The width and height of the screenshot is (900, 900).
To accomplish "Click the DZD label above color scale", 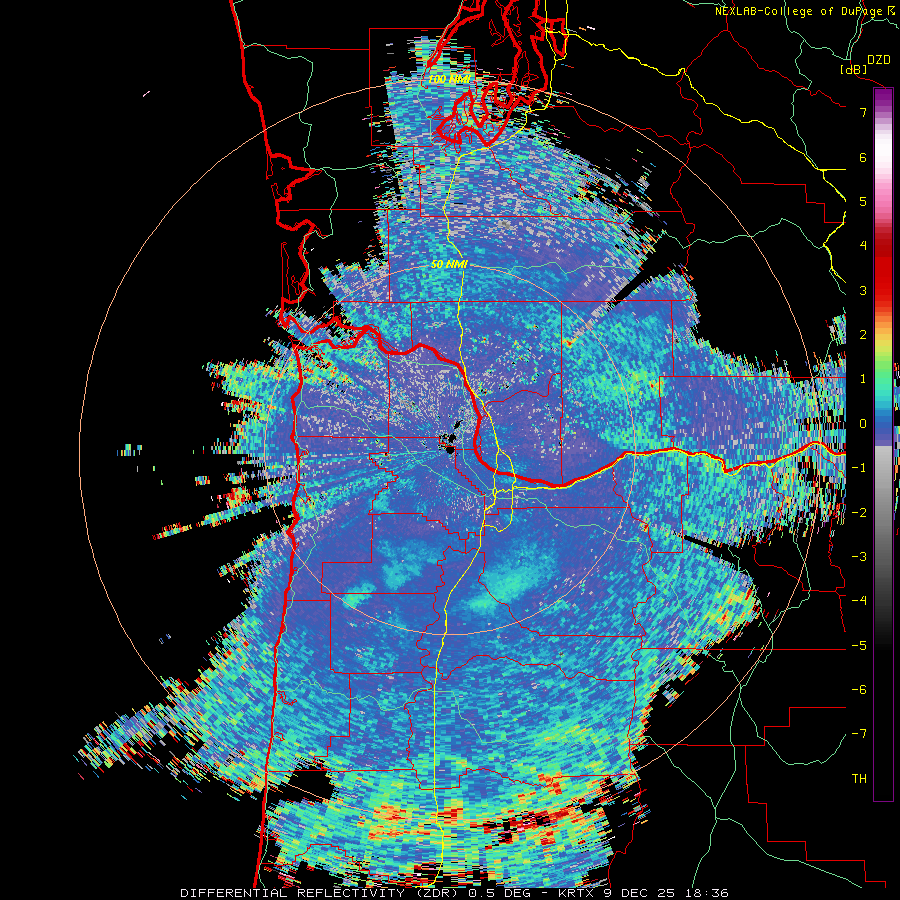I will point(878,60).
